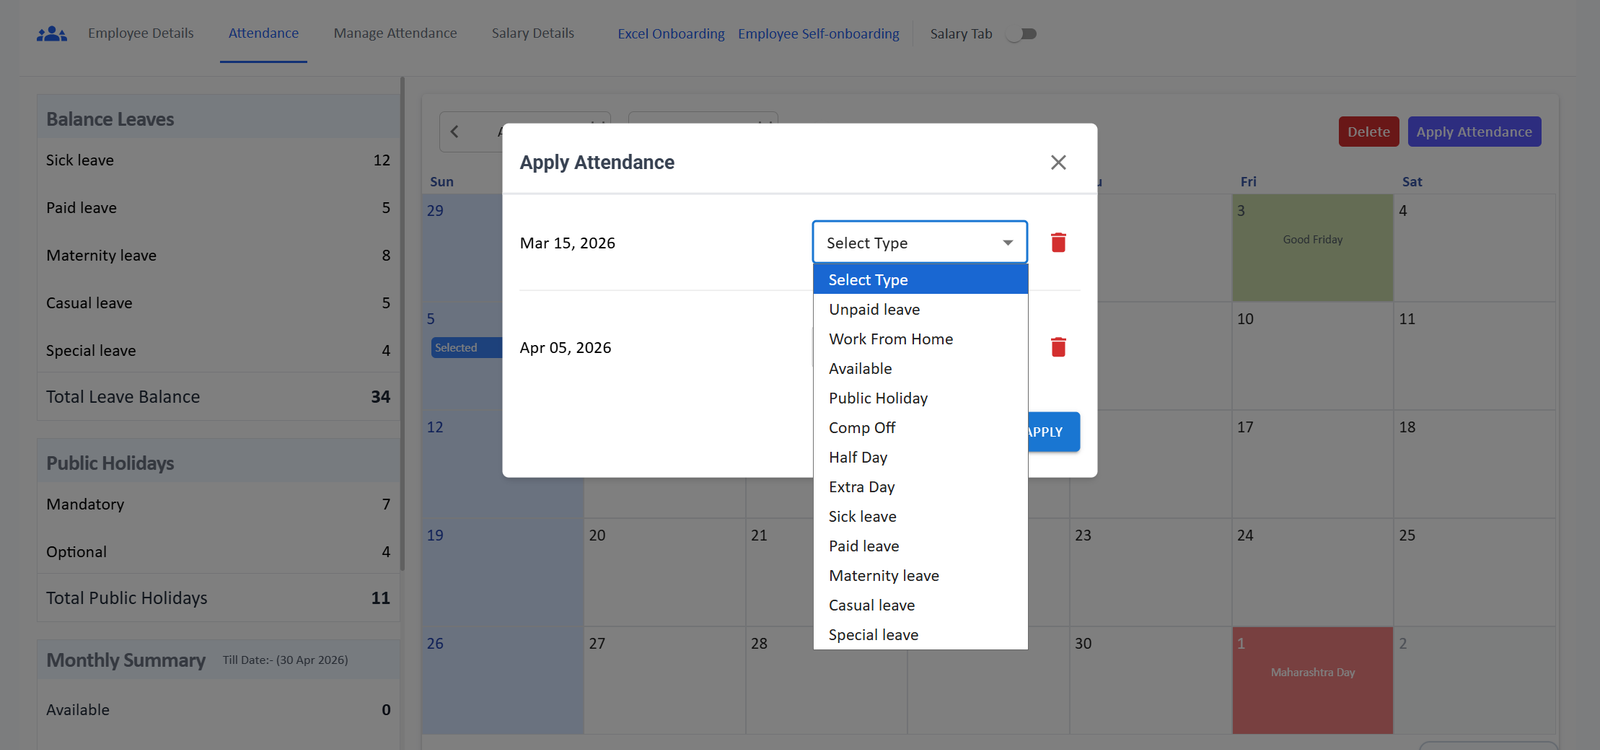
Task: Click the Selected tag on April 5
Action: [466, 348]
